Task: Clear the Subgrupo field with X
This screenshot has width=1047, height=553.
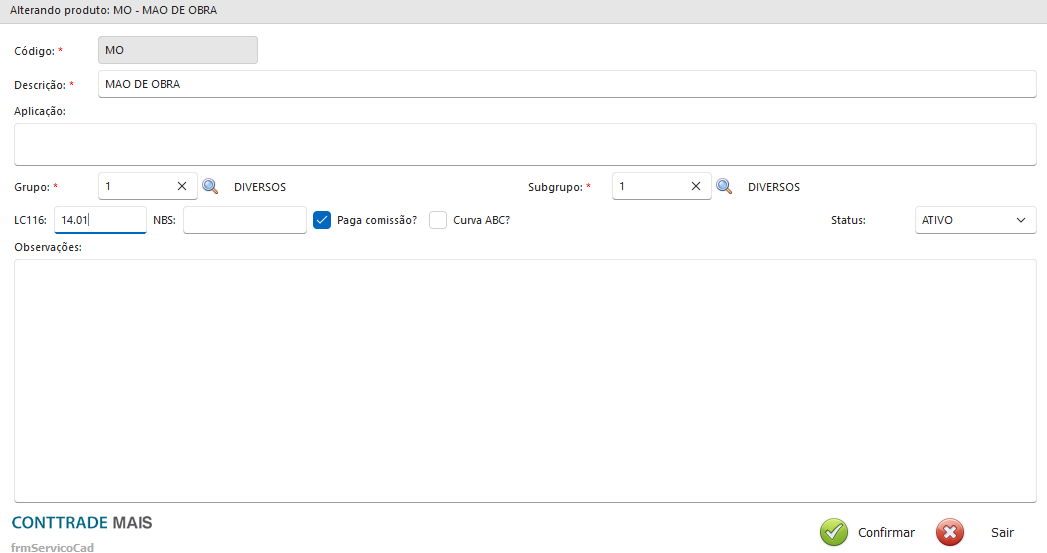Action: pos(696,186)
